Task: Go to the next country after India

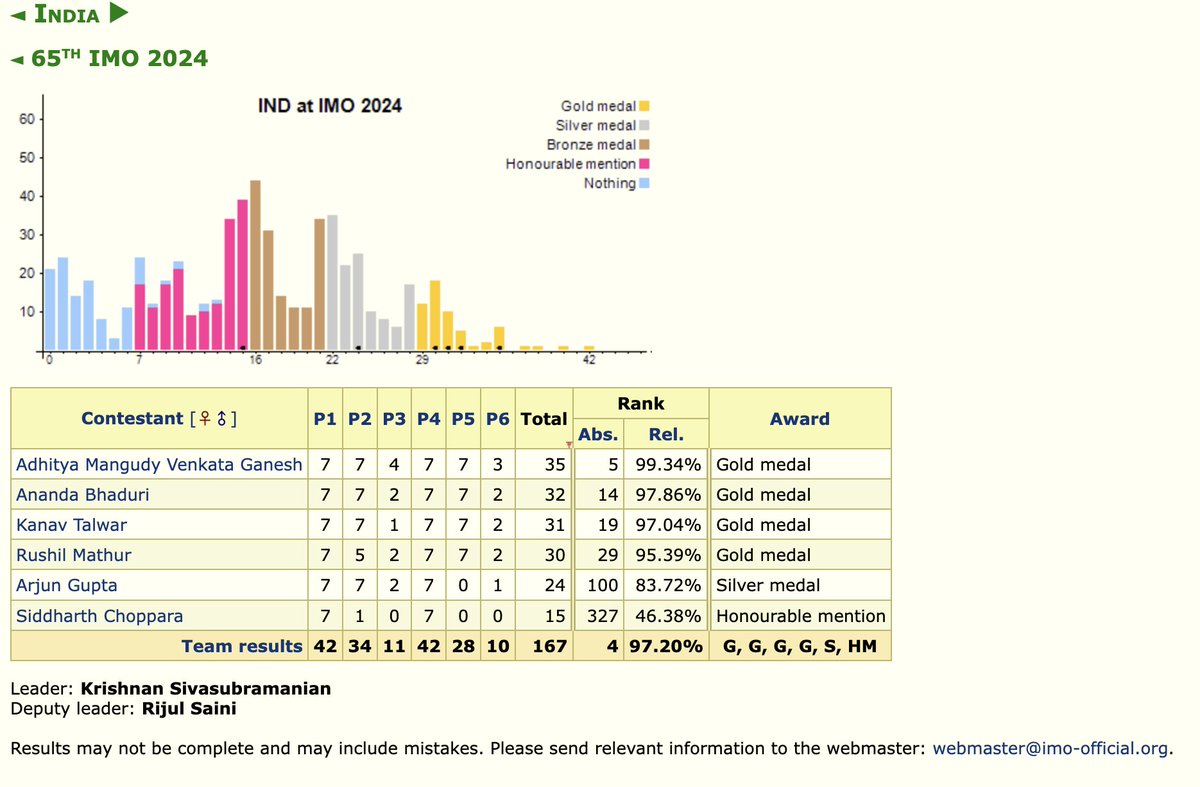Action: [x=119, y=14]
